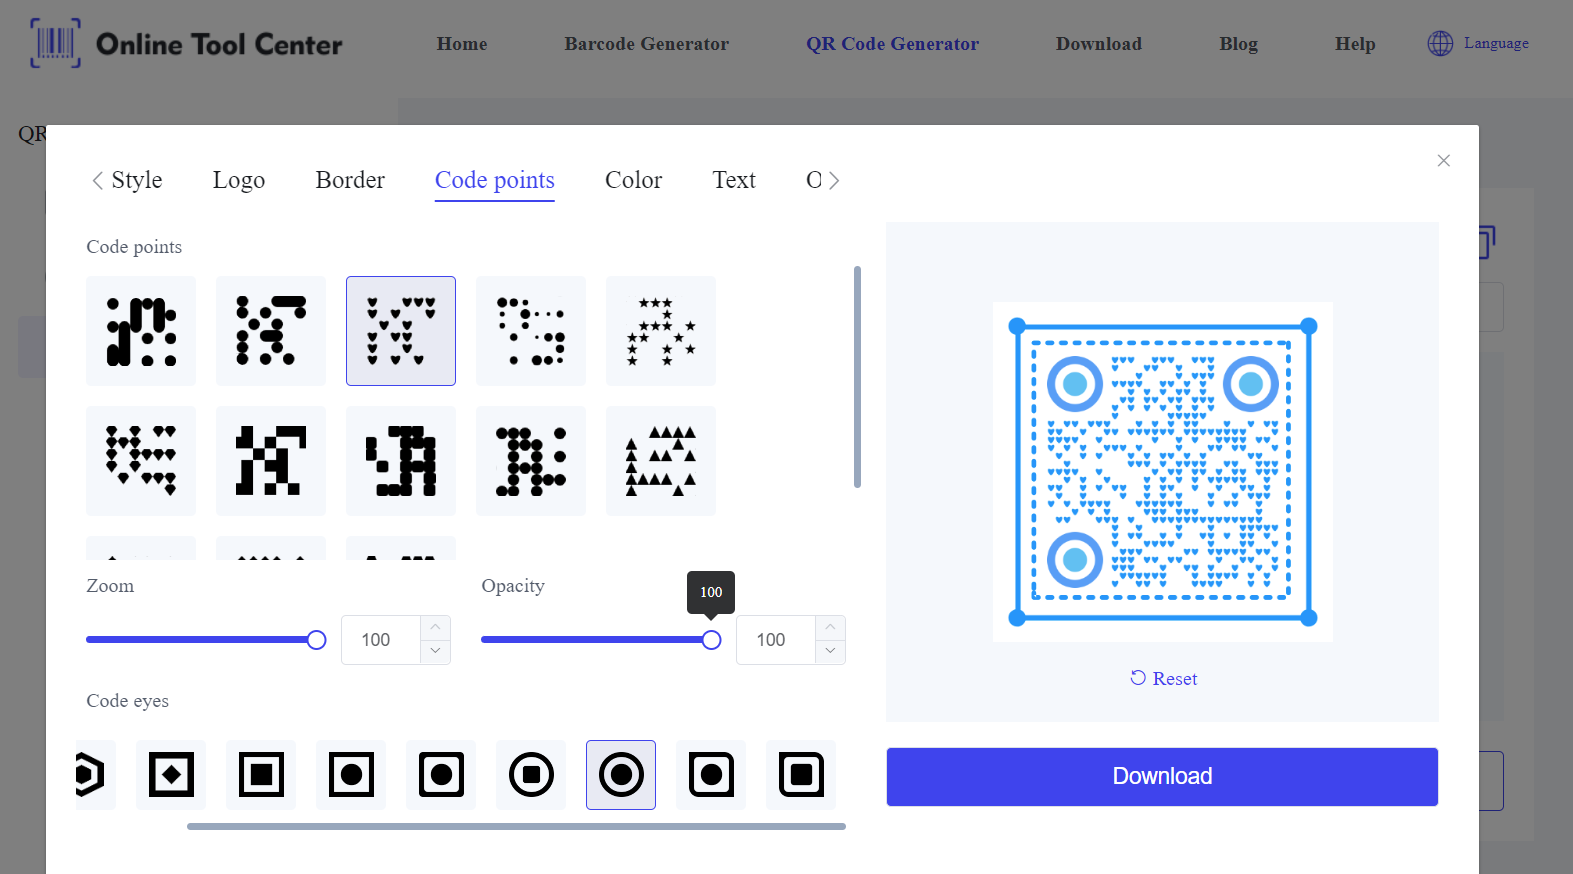1573x874 pixels.
Task: Pick the scattered dots code point pattern
Action: [x=531, y=331]
